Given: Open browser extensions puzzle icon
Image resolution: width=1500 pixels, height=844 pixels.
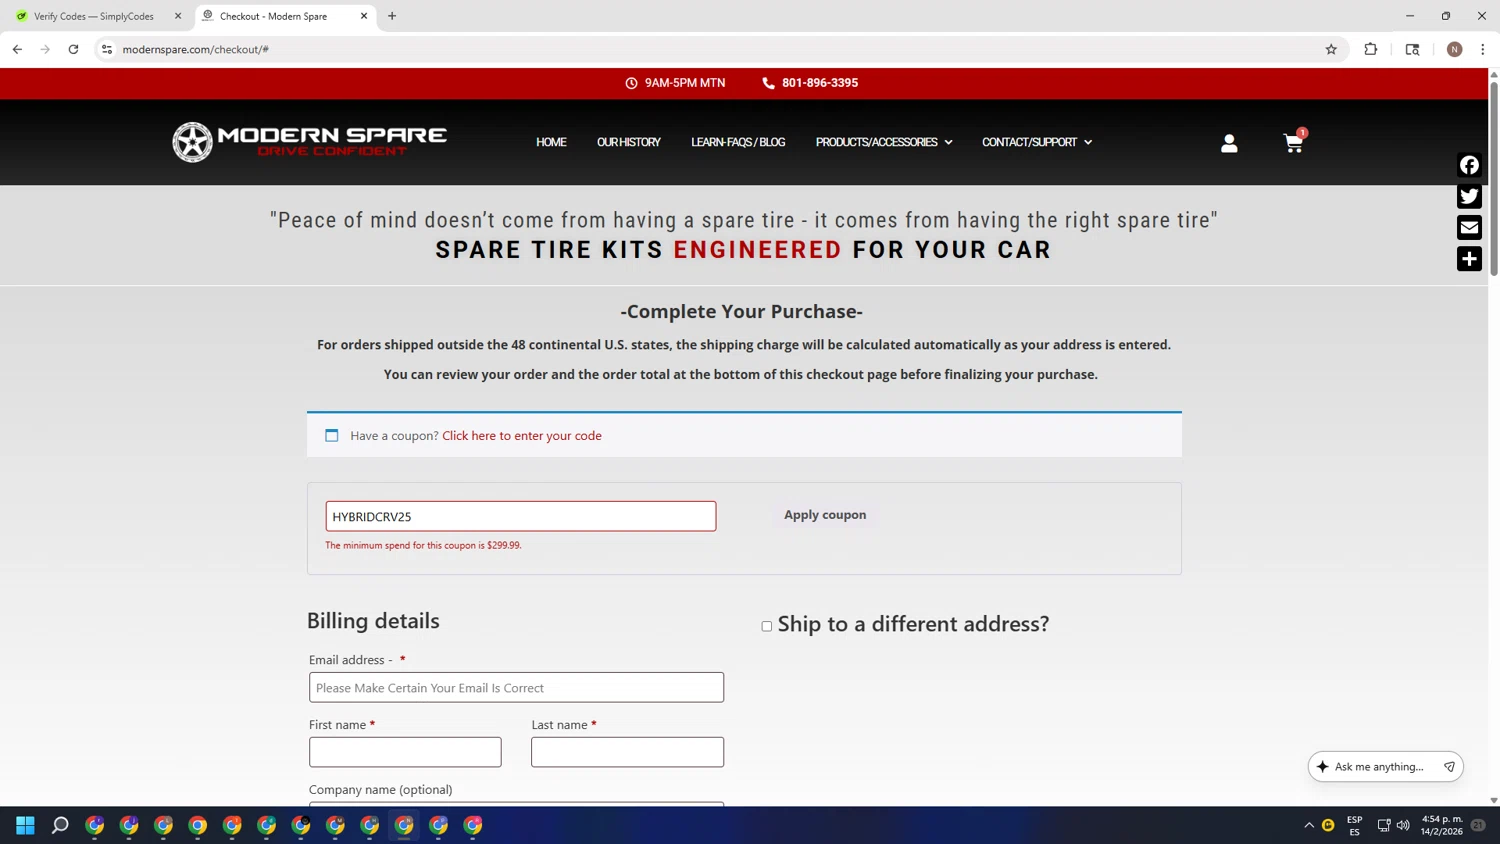Looking at the screenshot, I should tap(1371, 49).
